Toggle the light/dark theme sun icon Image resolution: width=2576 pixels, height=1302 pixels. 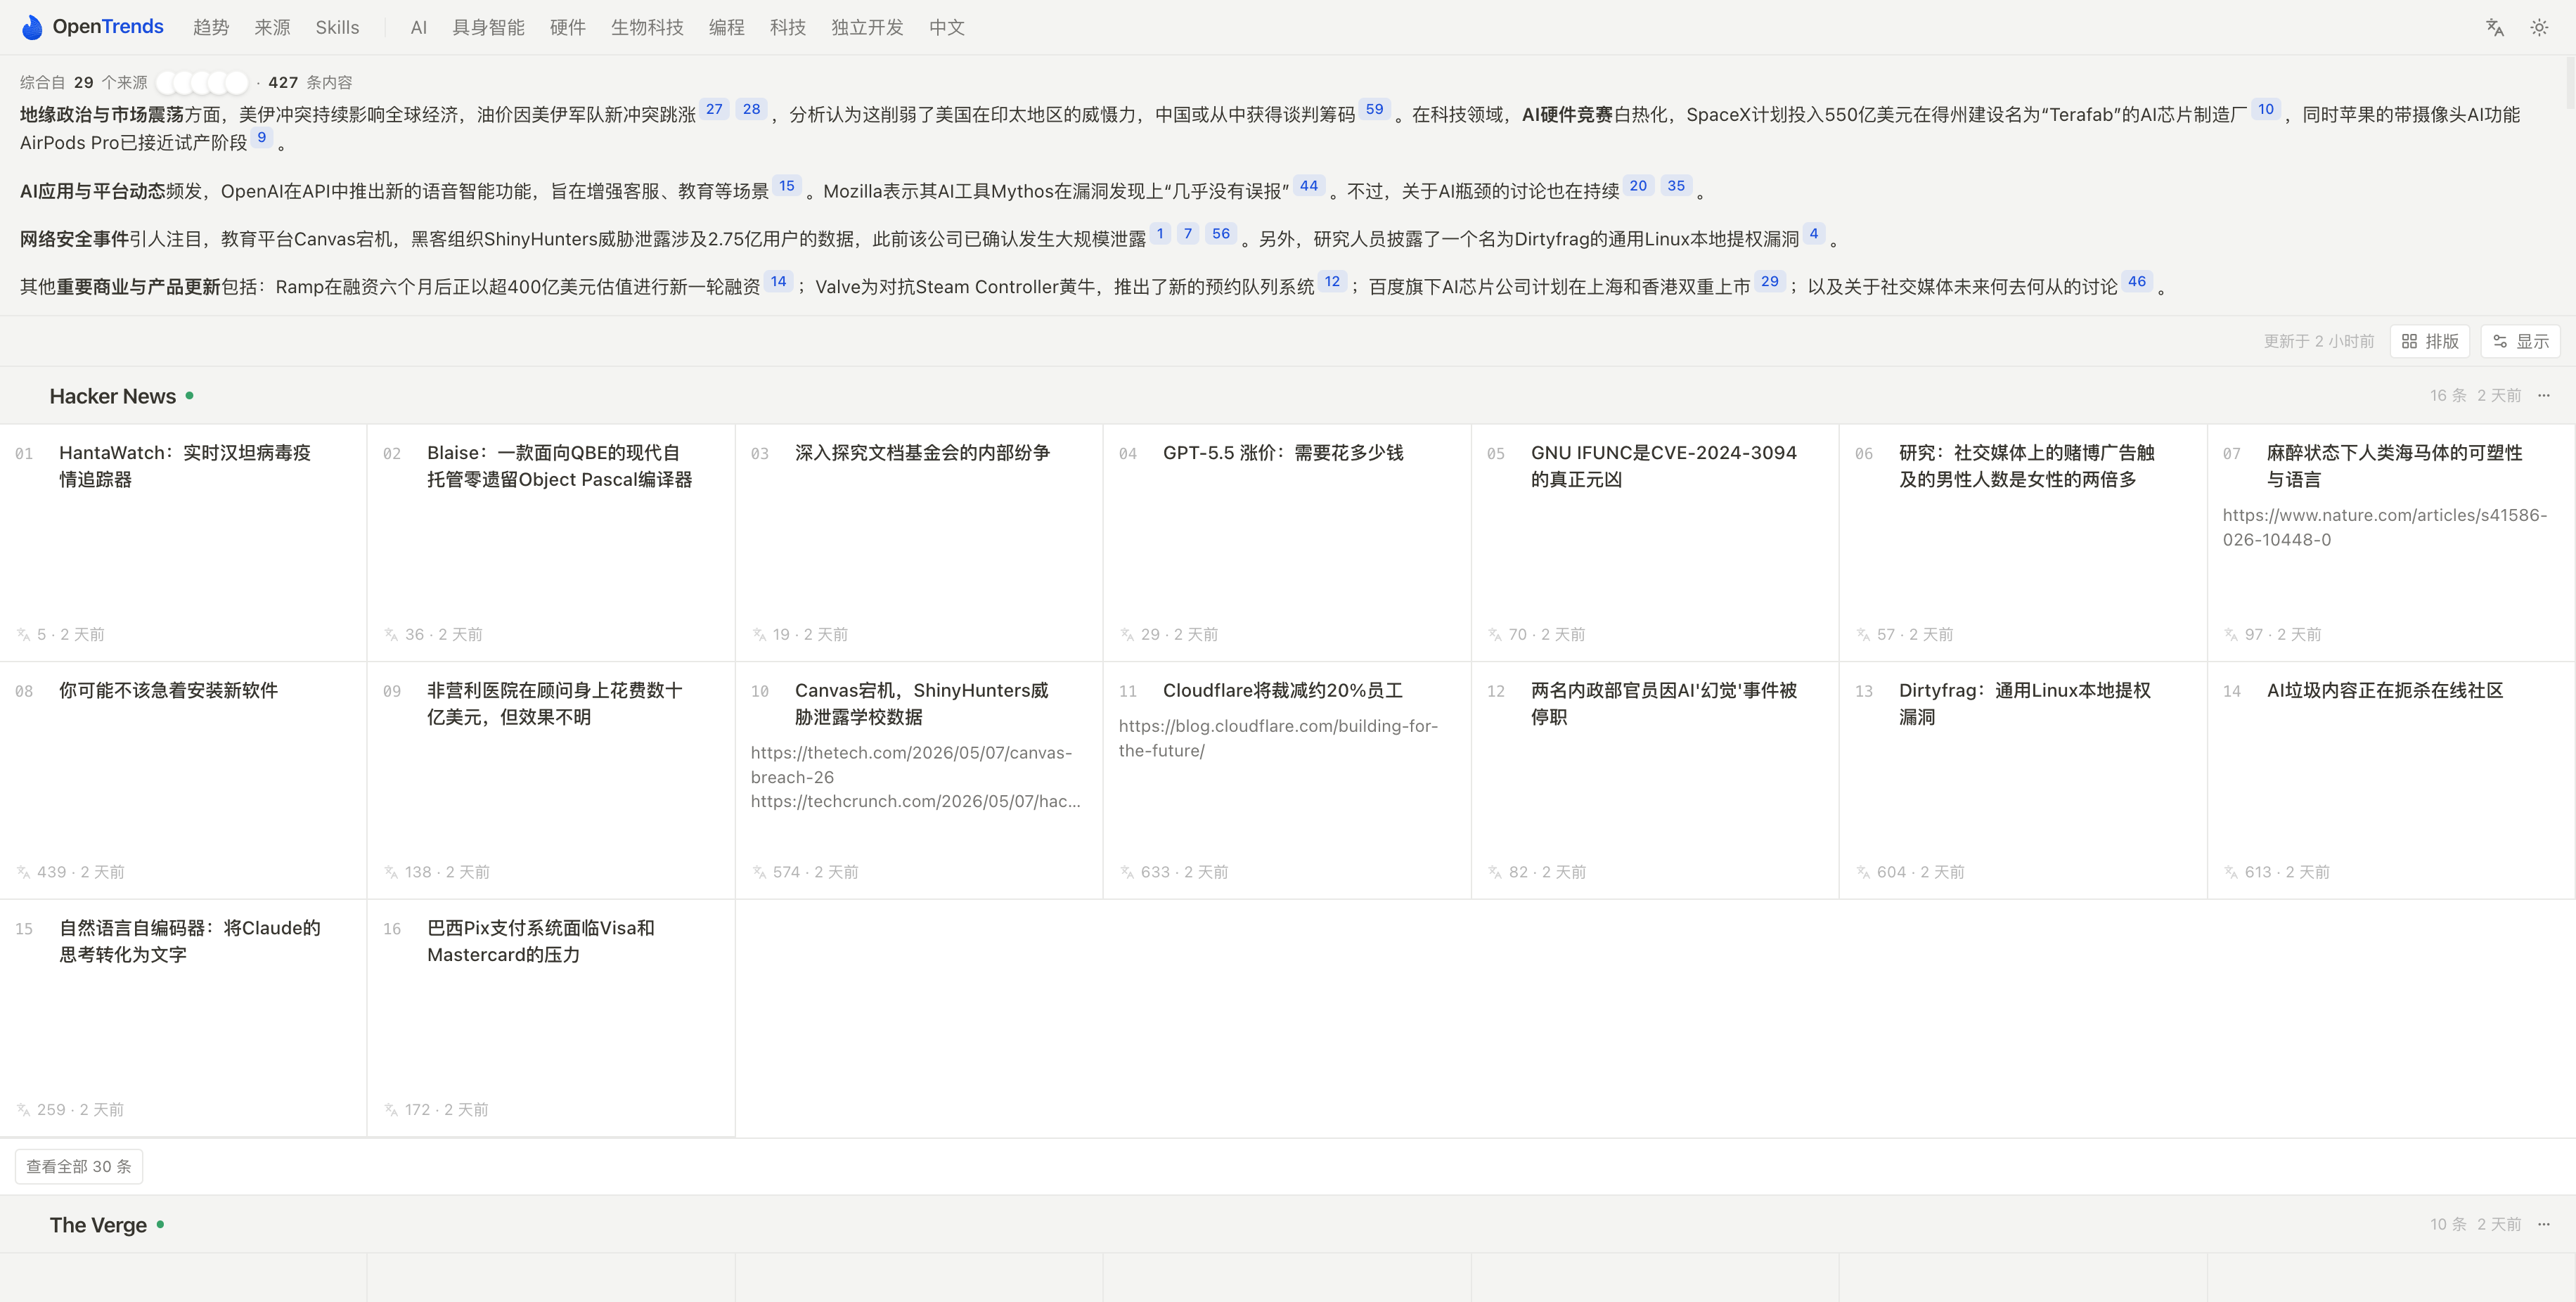click(2539, 27)
